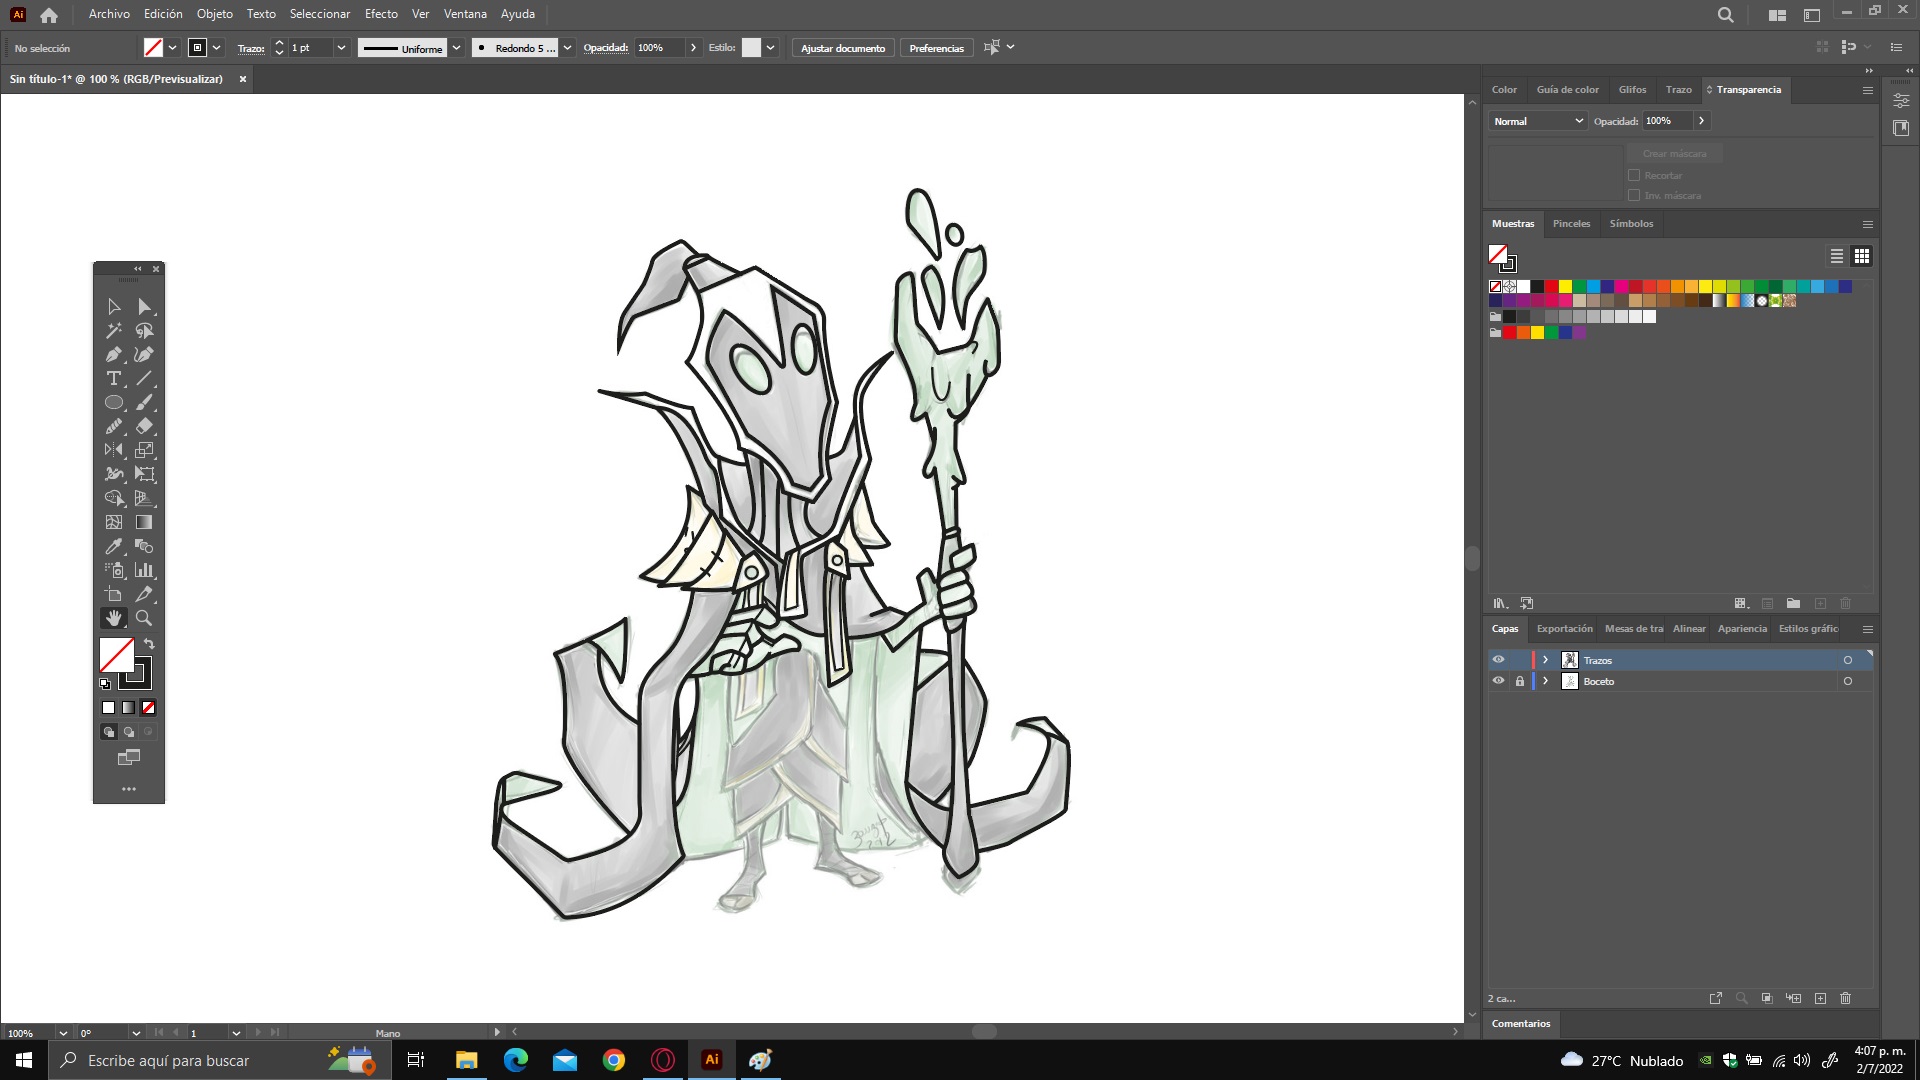Select the Paintbrush tool
The image size is (1920, 1080).
(x=145, y=403)
